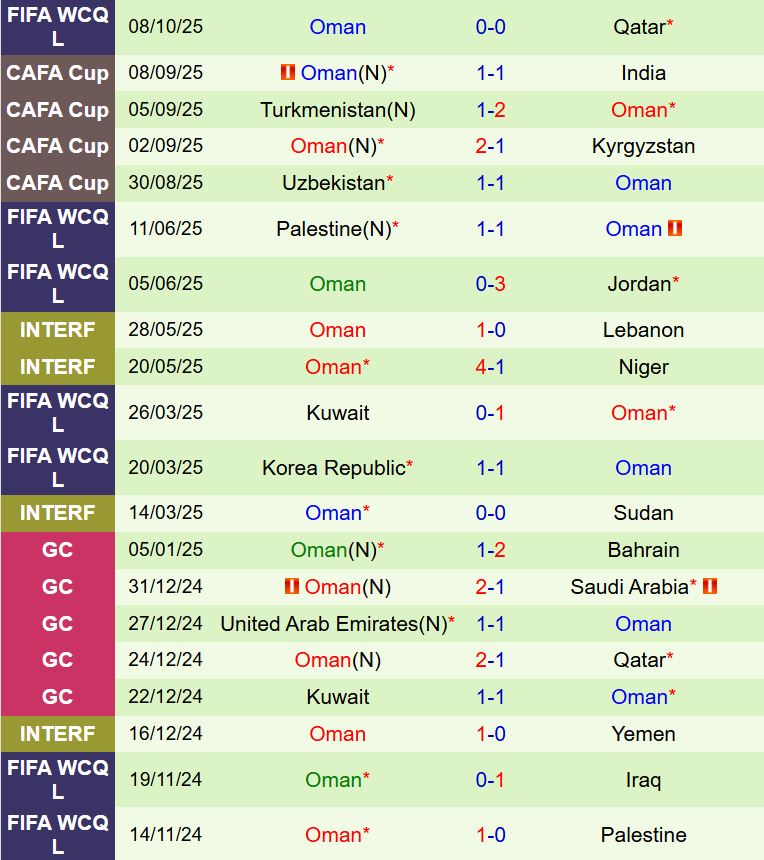Screen dimensions: 764x860
Task: Click the Uzbekistan team name
Action: 333,183
